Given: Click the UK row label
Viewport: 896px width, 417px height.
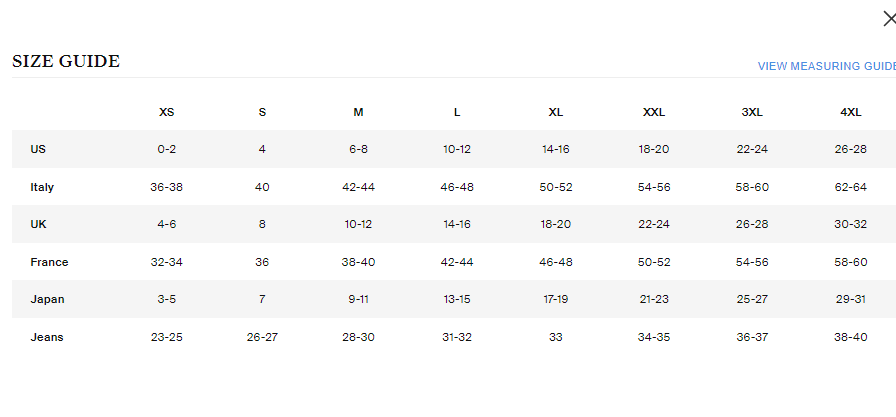Looking at the screenshot, I should coord(38,224).
